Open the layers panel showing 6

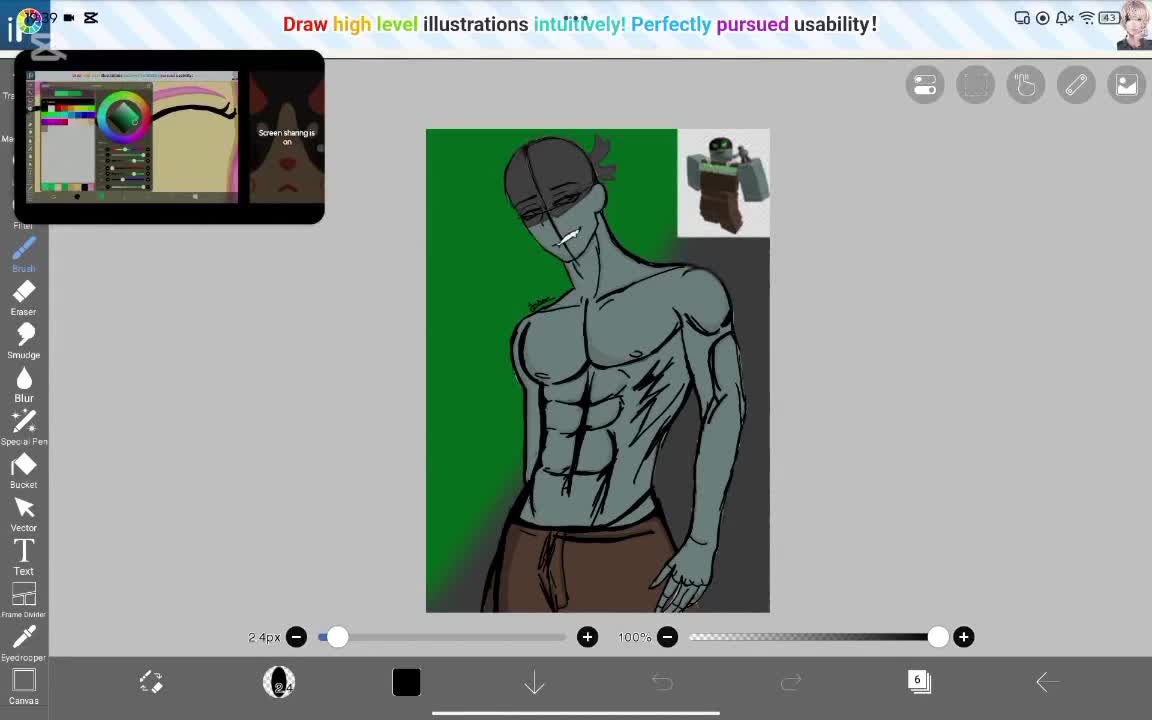[x=918, y=682]
